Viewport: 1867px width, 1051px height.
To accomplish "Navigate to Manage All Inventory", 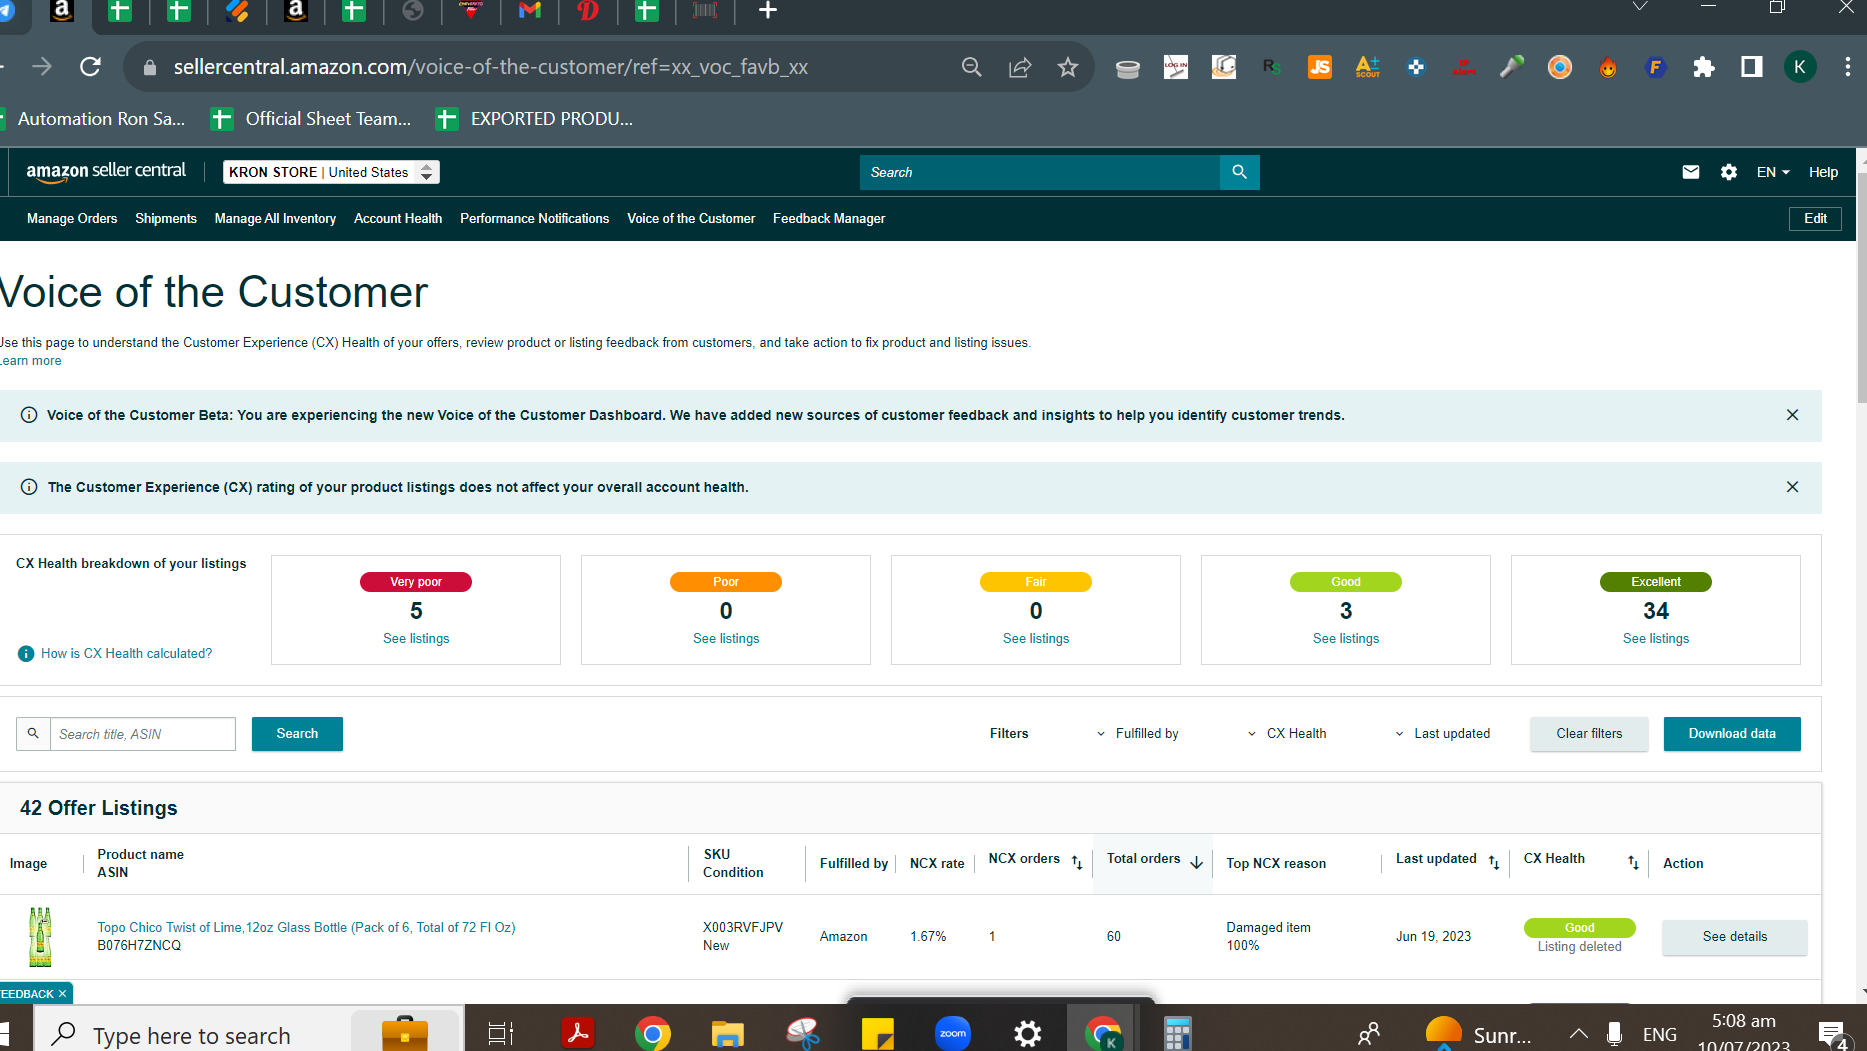I will pyautogui.click(x=275, y=219).
